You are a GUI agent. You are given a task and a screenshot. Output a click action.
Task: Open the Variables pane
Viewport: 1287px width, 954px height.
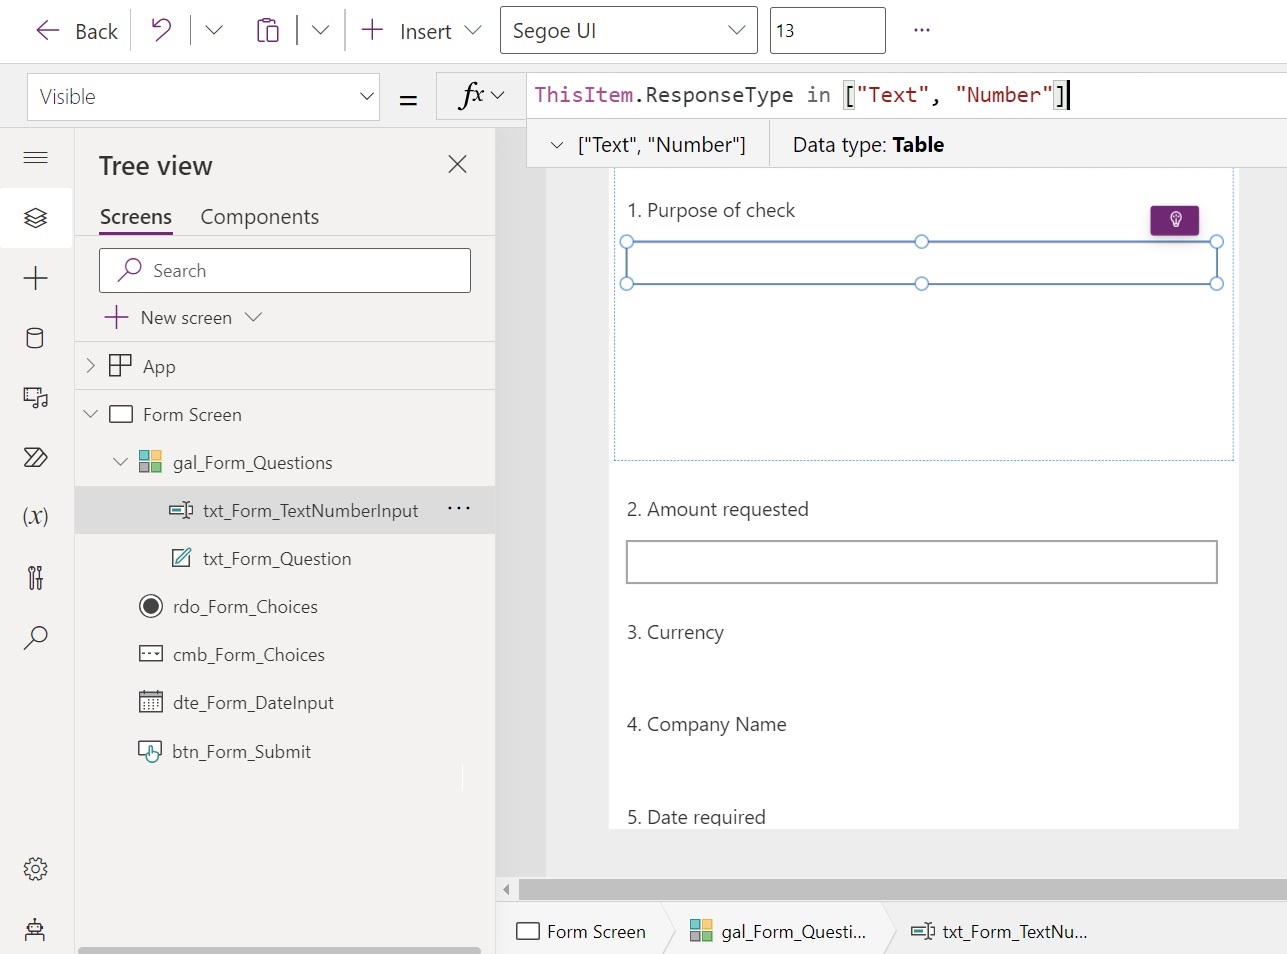click(35, 516)
